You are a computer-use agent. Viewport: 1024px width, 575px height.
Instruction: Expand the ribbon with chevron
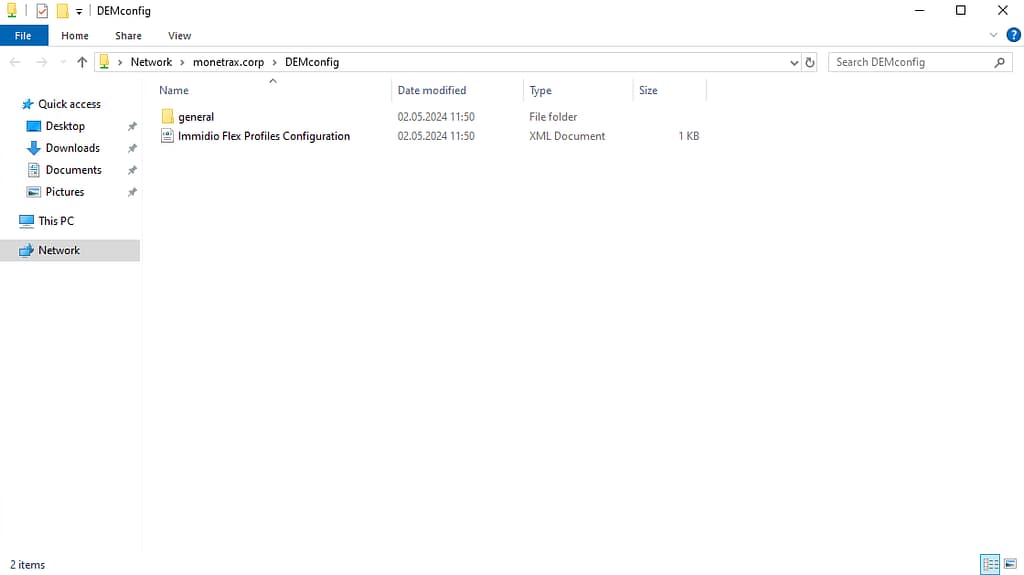(x=993, y=35)
